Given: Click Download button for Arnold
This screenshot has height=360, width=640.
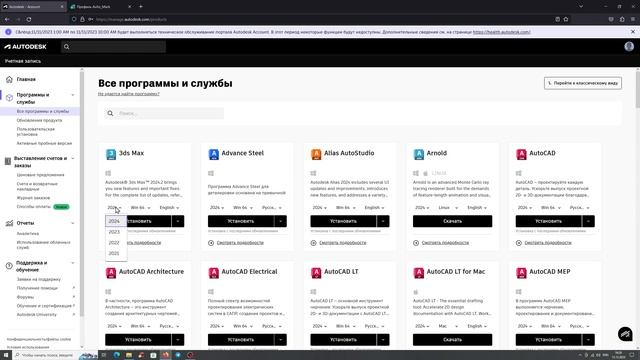Looking at the screenshot, I should point(452,221).
